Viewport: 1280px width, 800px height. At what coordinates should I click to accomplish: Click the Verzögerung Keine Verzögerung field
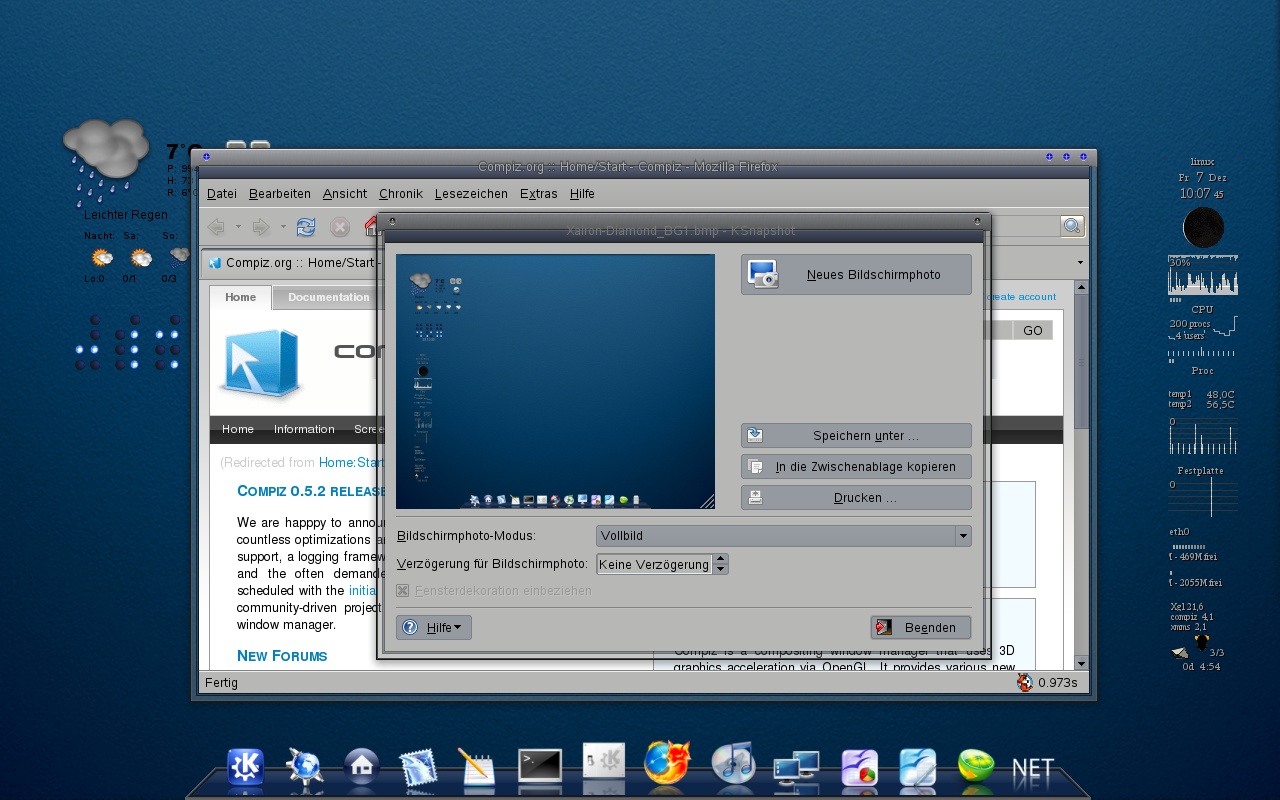[654, 564]
